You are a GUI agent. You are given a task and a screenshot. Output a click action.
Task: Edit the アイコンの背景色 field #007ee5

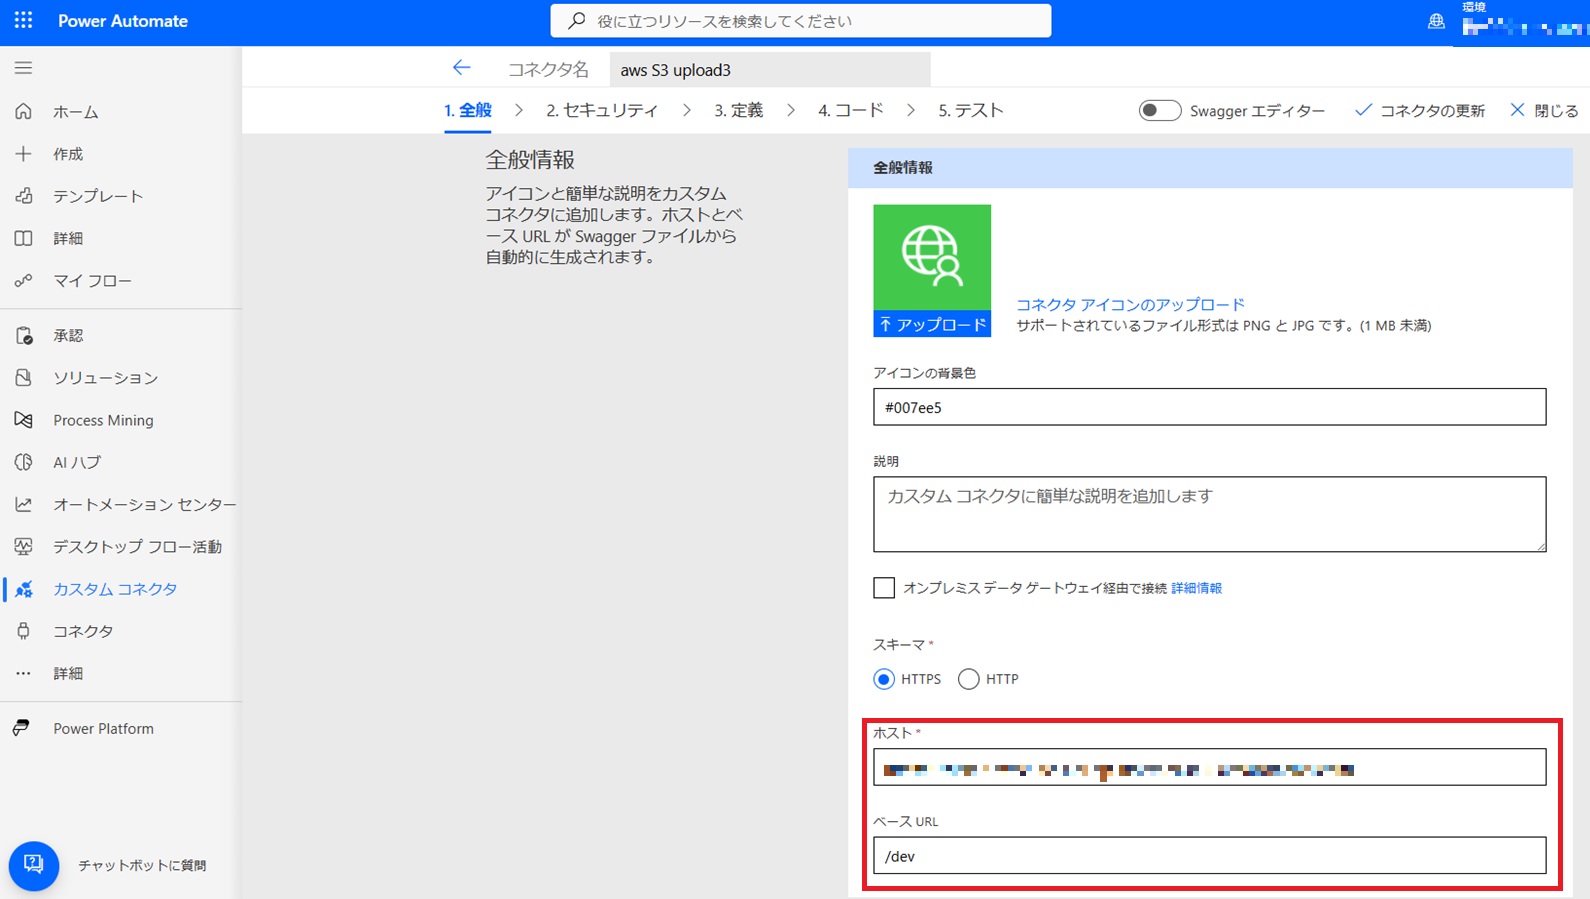coord(1209,407)
